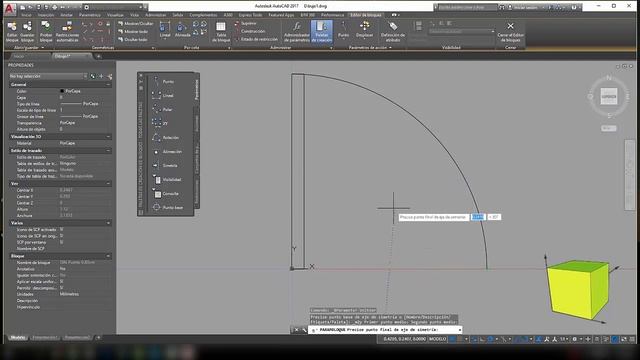Select the Alineada constraint tool

click(x=182, y=29)
